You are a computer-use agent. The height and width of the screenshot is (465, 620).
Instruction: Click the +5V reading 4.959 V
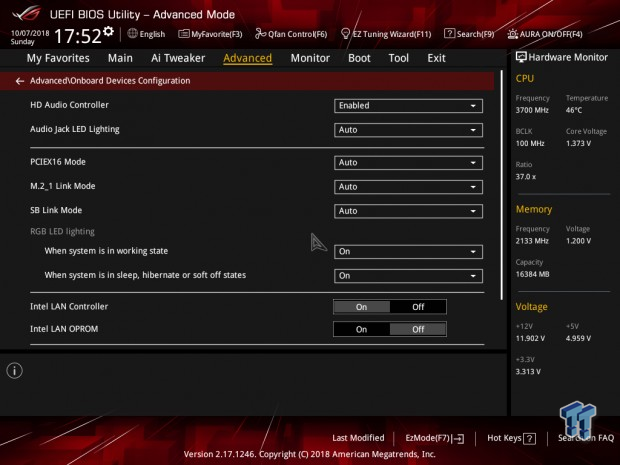(x=578, y=338)
